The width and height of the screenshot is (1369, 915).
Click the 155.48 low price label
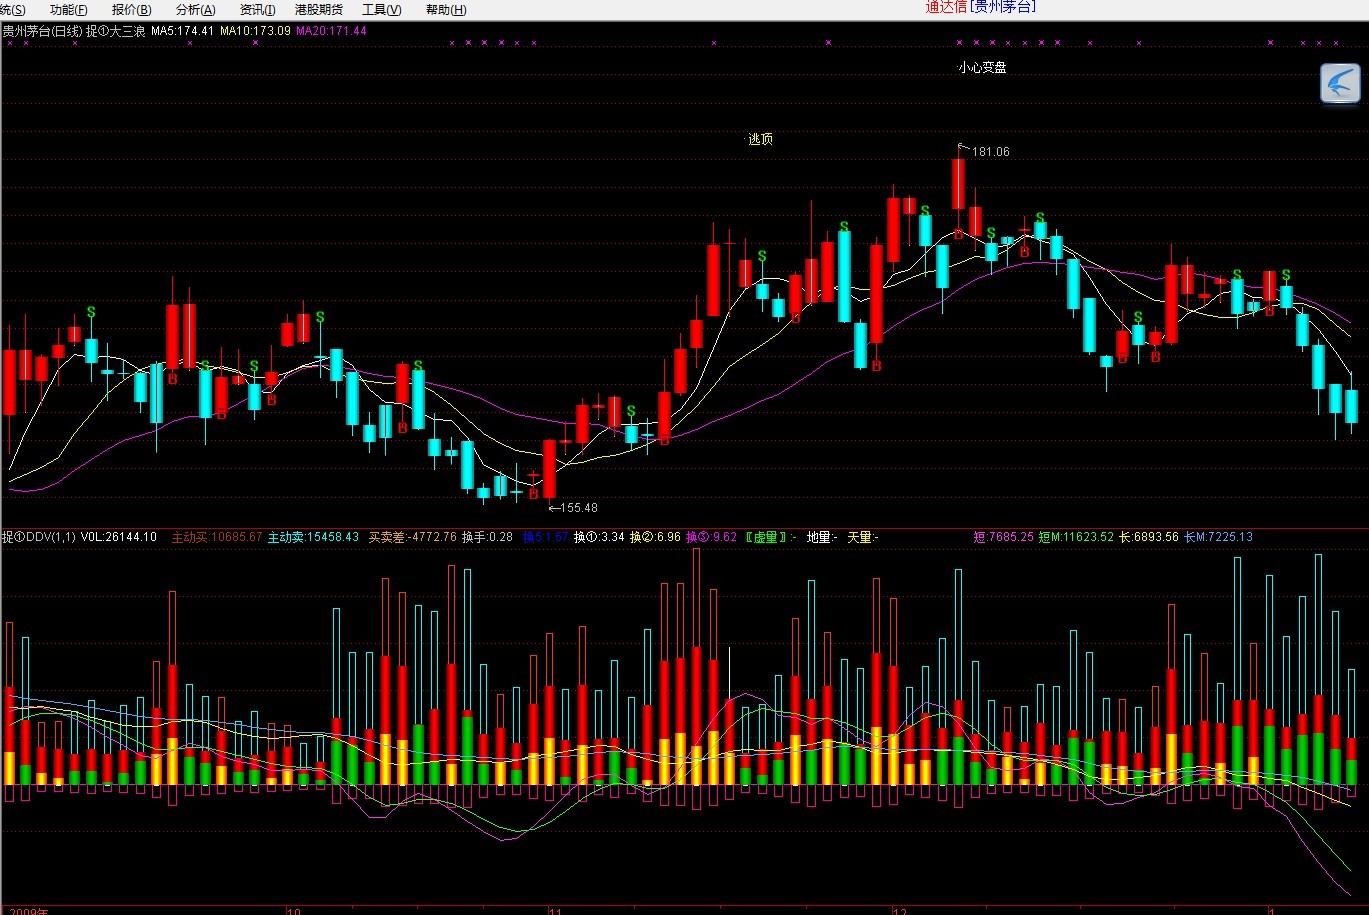coord(579,508)
